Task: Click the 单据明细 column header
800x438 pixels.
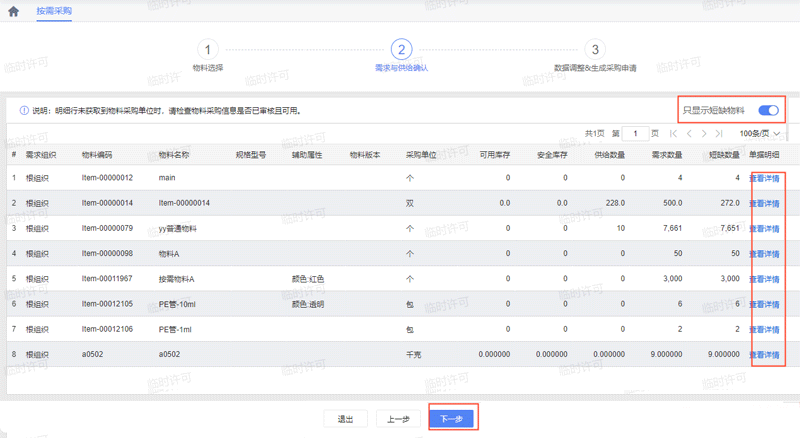Action: (764, 155)
